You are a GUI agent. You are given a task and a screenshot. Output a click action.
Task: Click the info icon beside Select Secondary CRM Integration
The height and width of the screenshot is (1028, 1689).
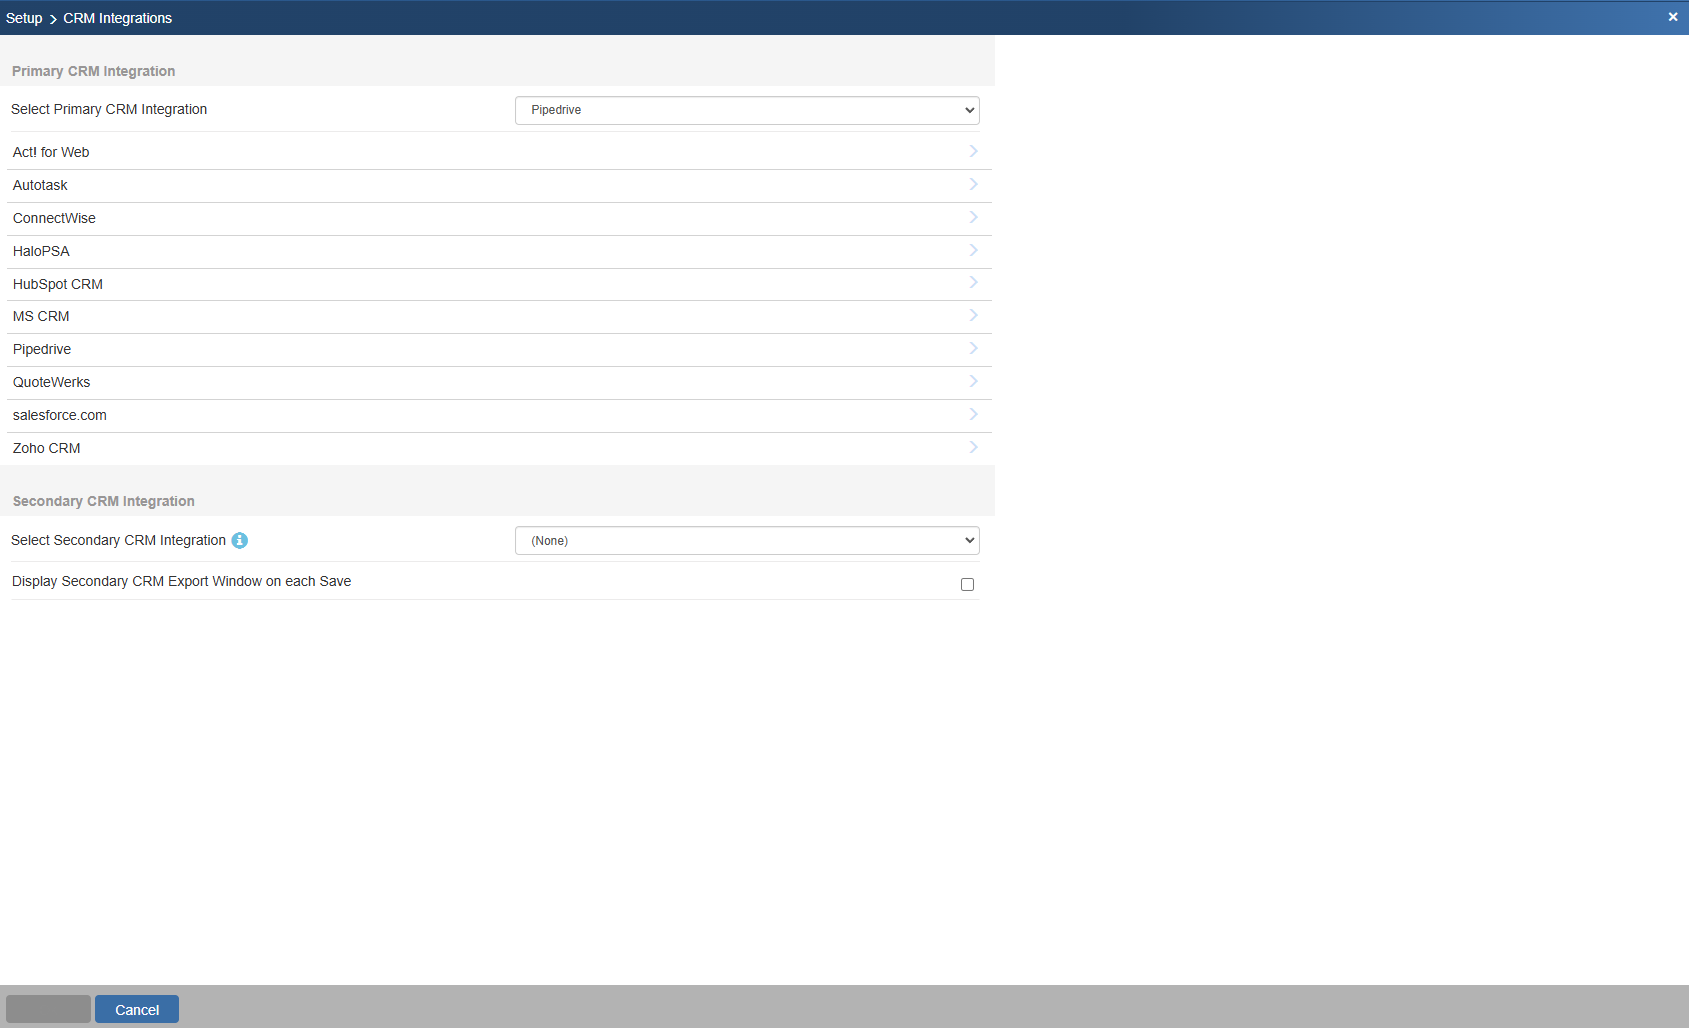240,541
